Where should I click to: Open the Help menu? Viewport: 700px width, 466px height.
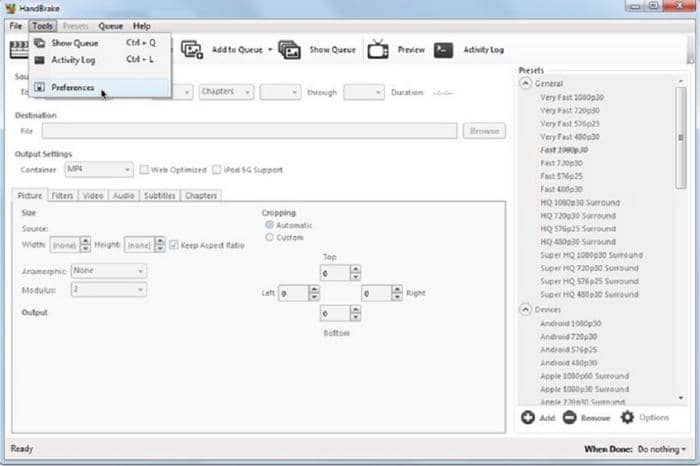pos(142,26)
